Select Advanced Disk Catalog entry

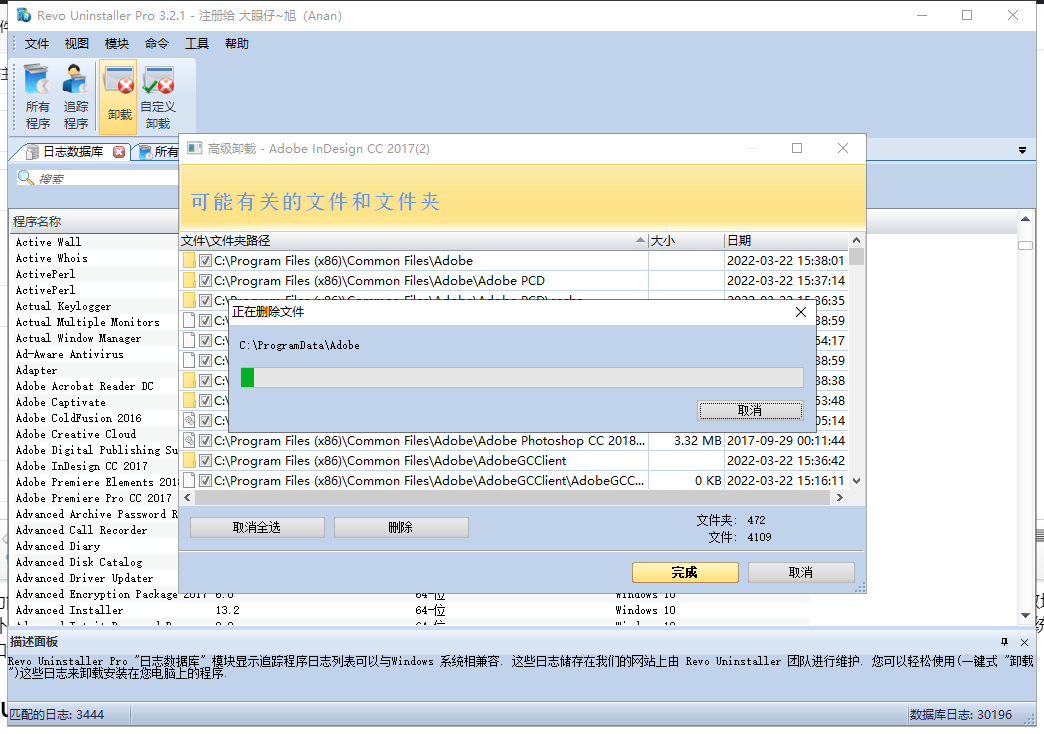pos(79,562)
